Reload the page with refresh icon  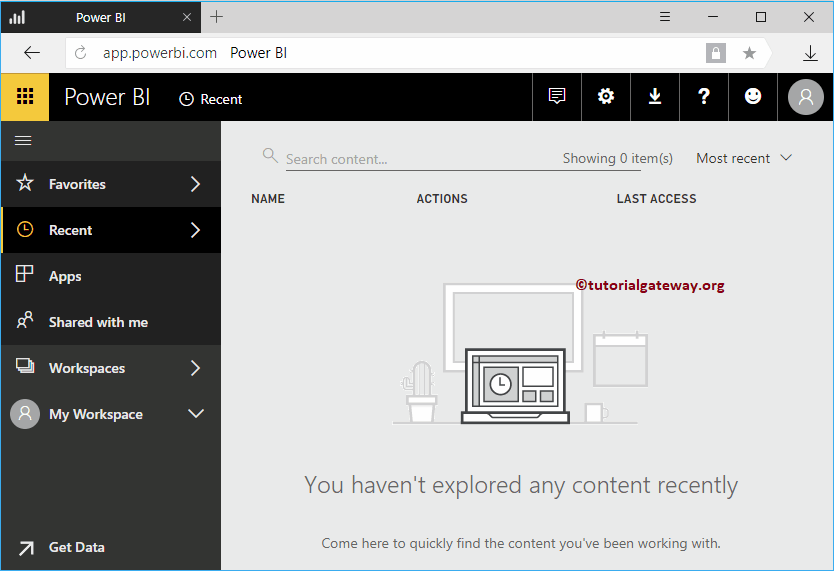[80, 53]
